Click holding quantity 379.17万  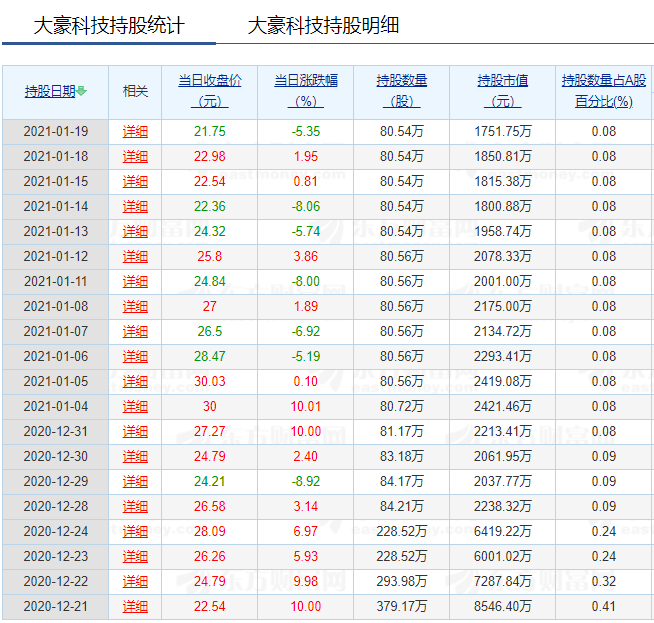402,607
